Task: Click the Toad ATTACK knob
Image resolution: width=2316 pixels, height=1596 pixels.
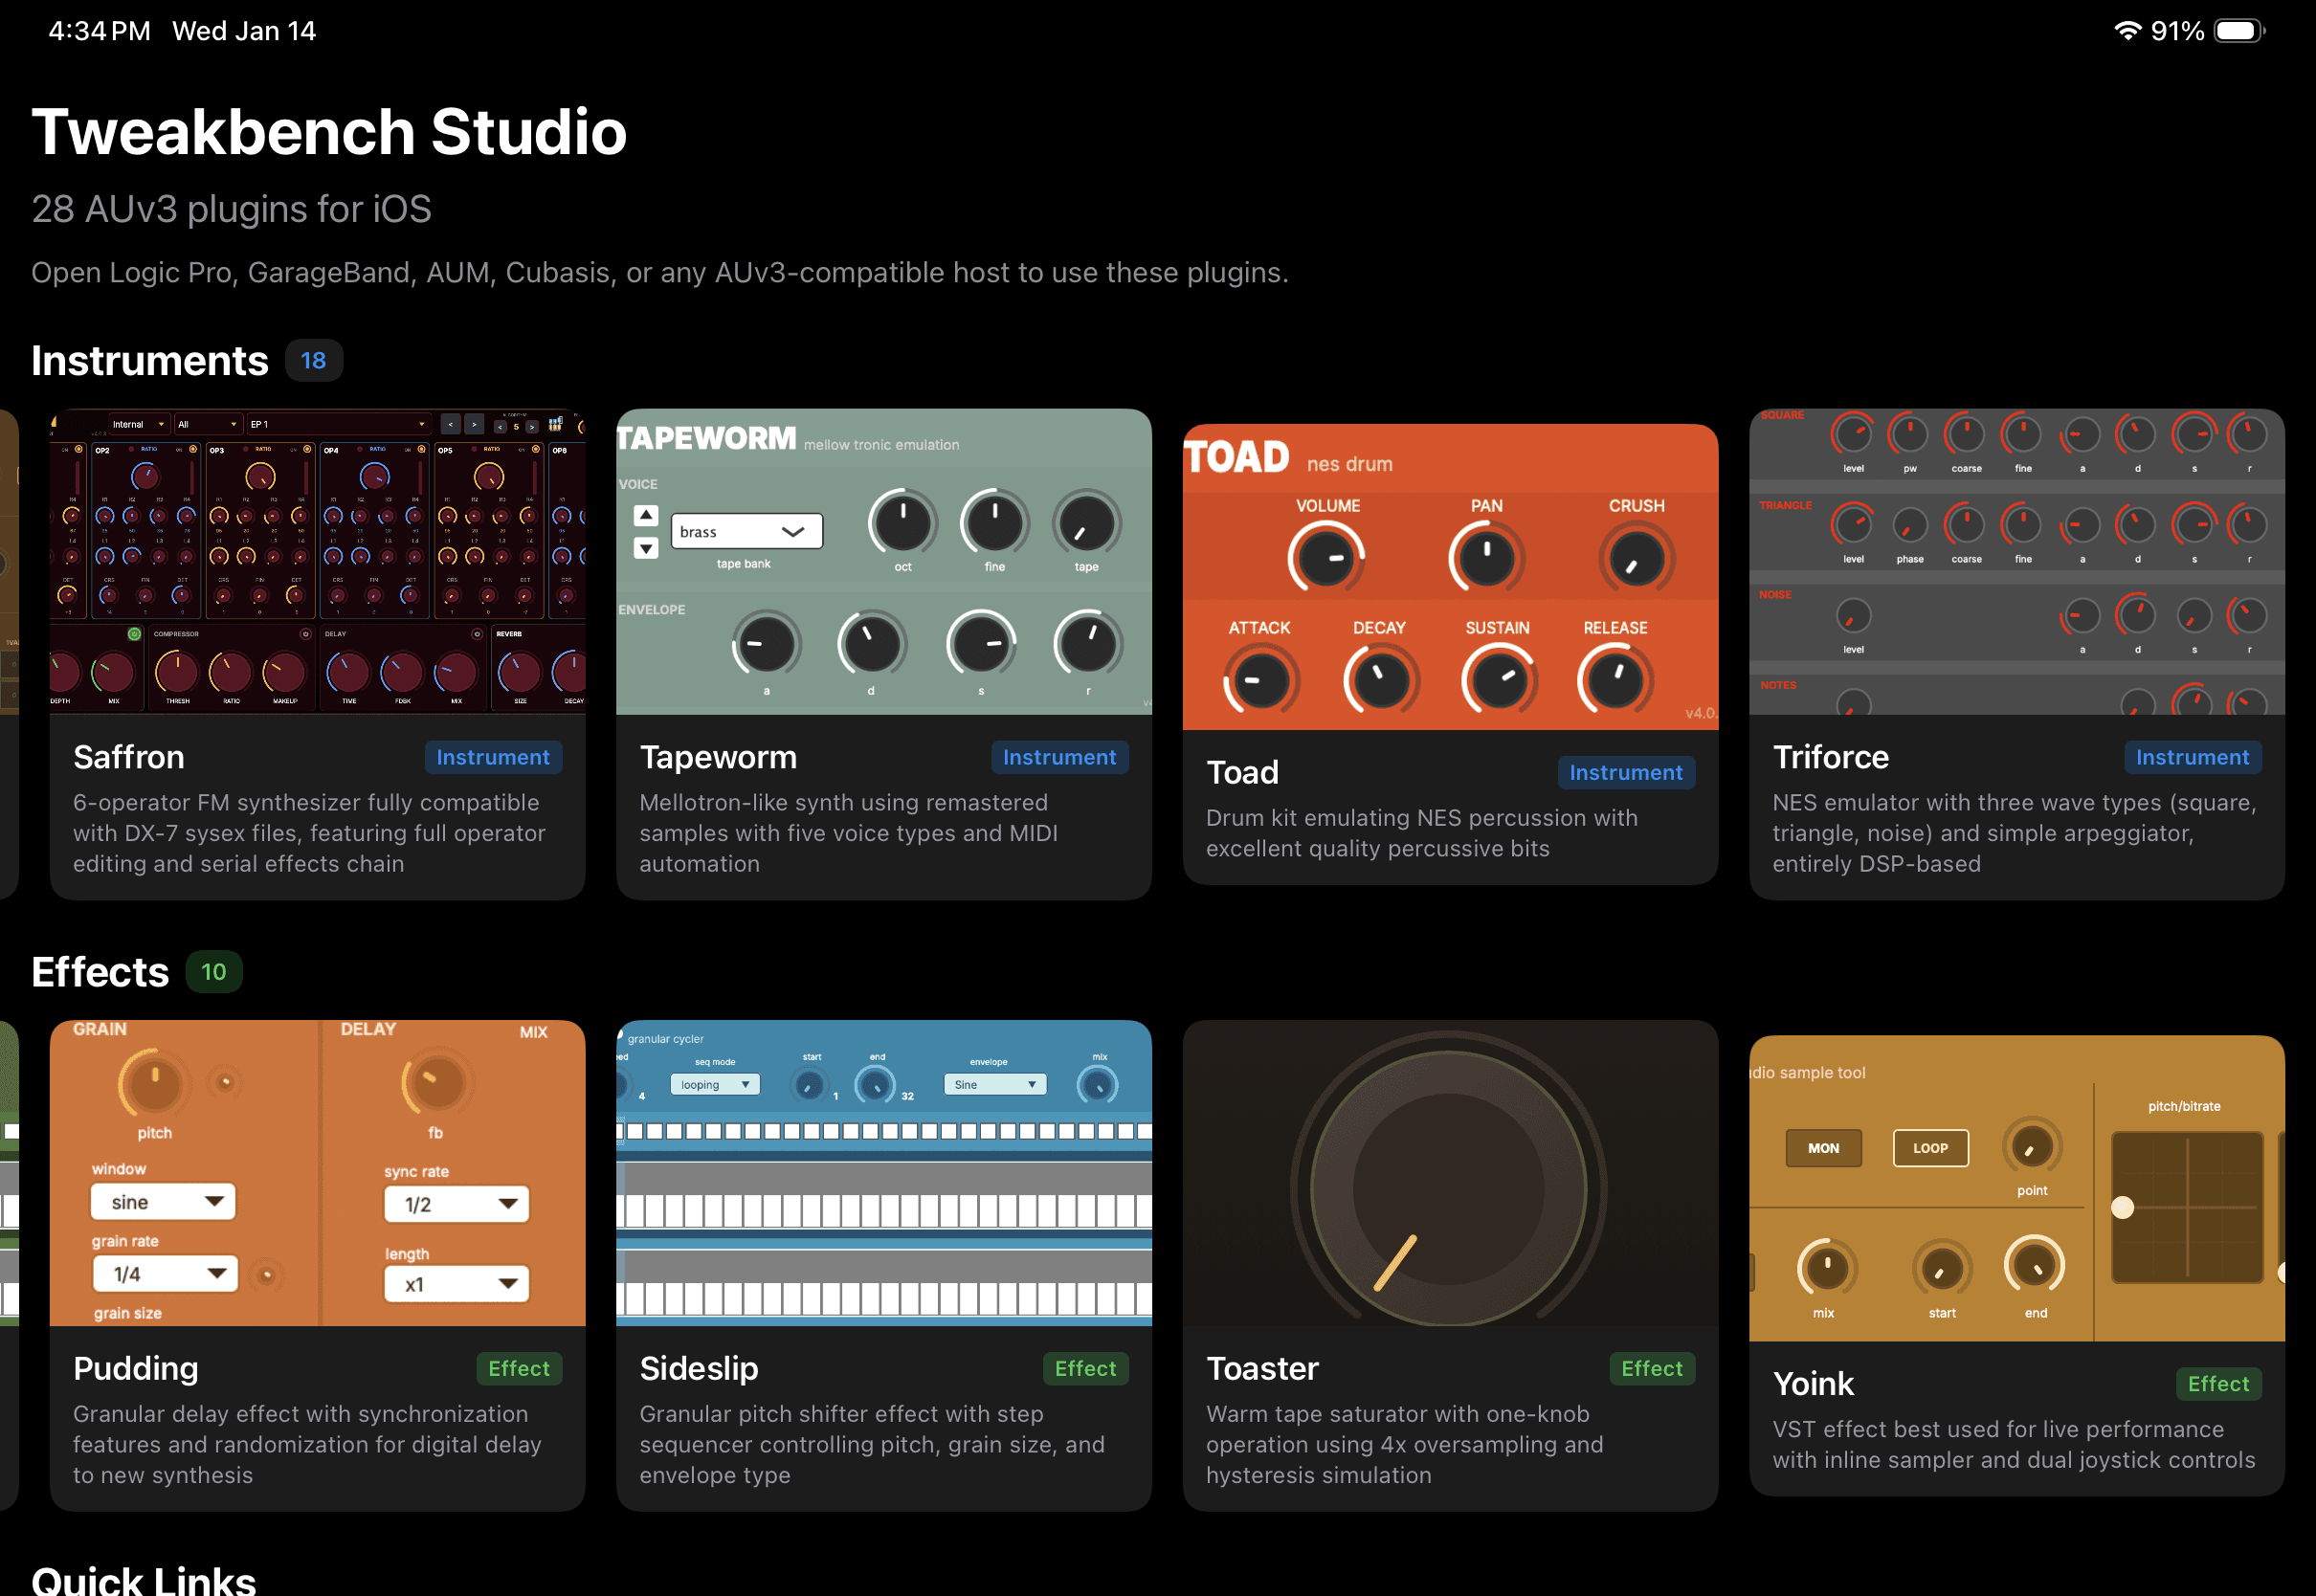Action: coord(1260,680)
